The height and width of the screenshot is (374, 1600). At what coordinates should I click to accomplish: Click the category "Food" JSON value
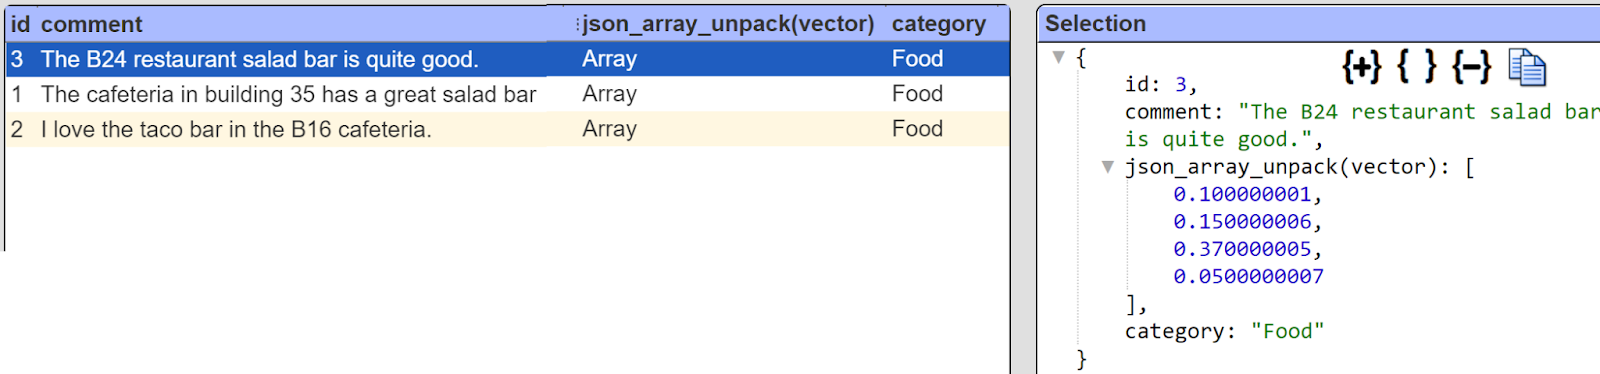[1287, 331]
